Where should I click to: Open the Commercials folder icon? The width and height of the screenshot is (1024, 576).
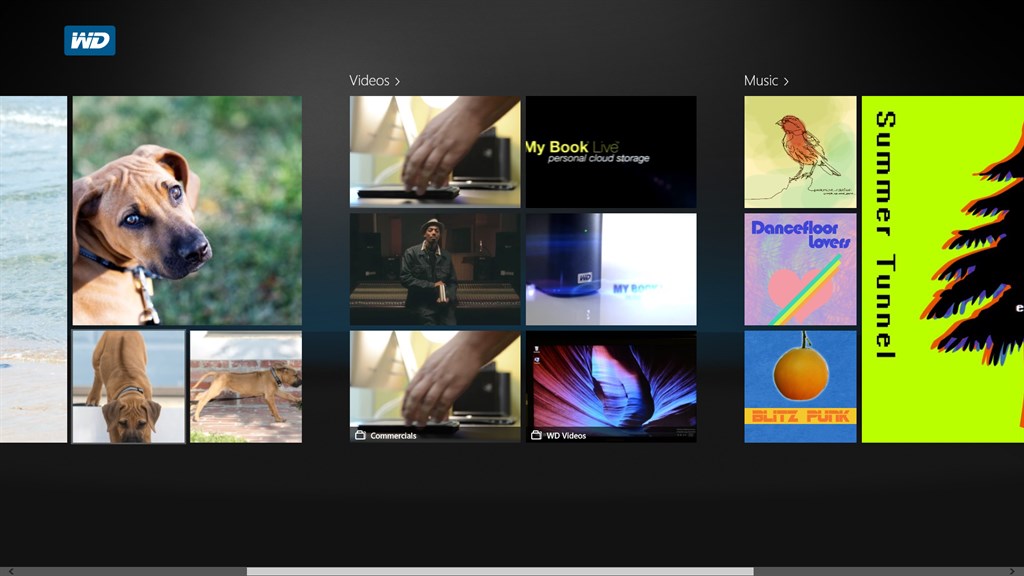click(360, 435)
